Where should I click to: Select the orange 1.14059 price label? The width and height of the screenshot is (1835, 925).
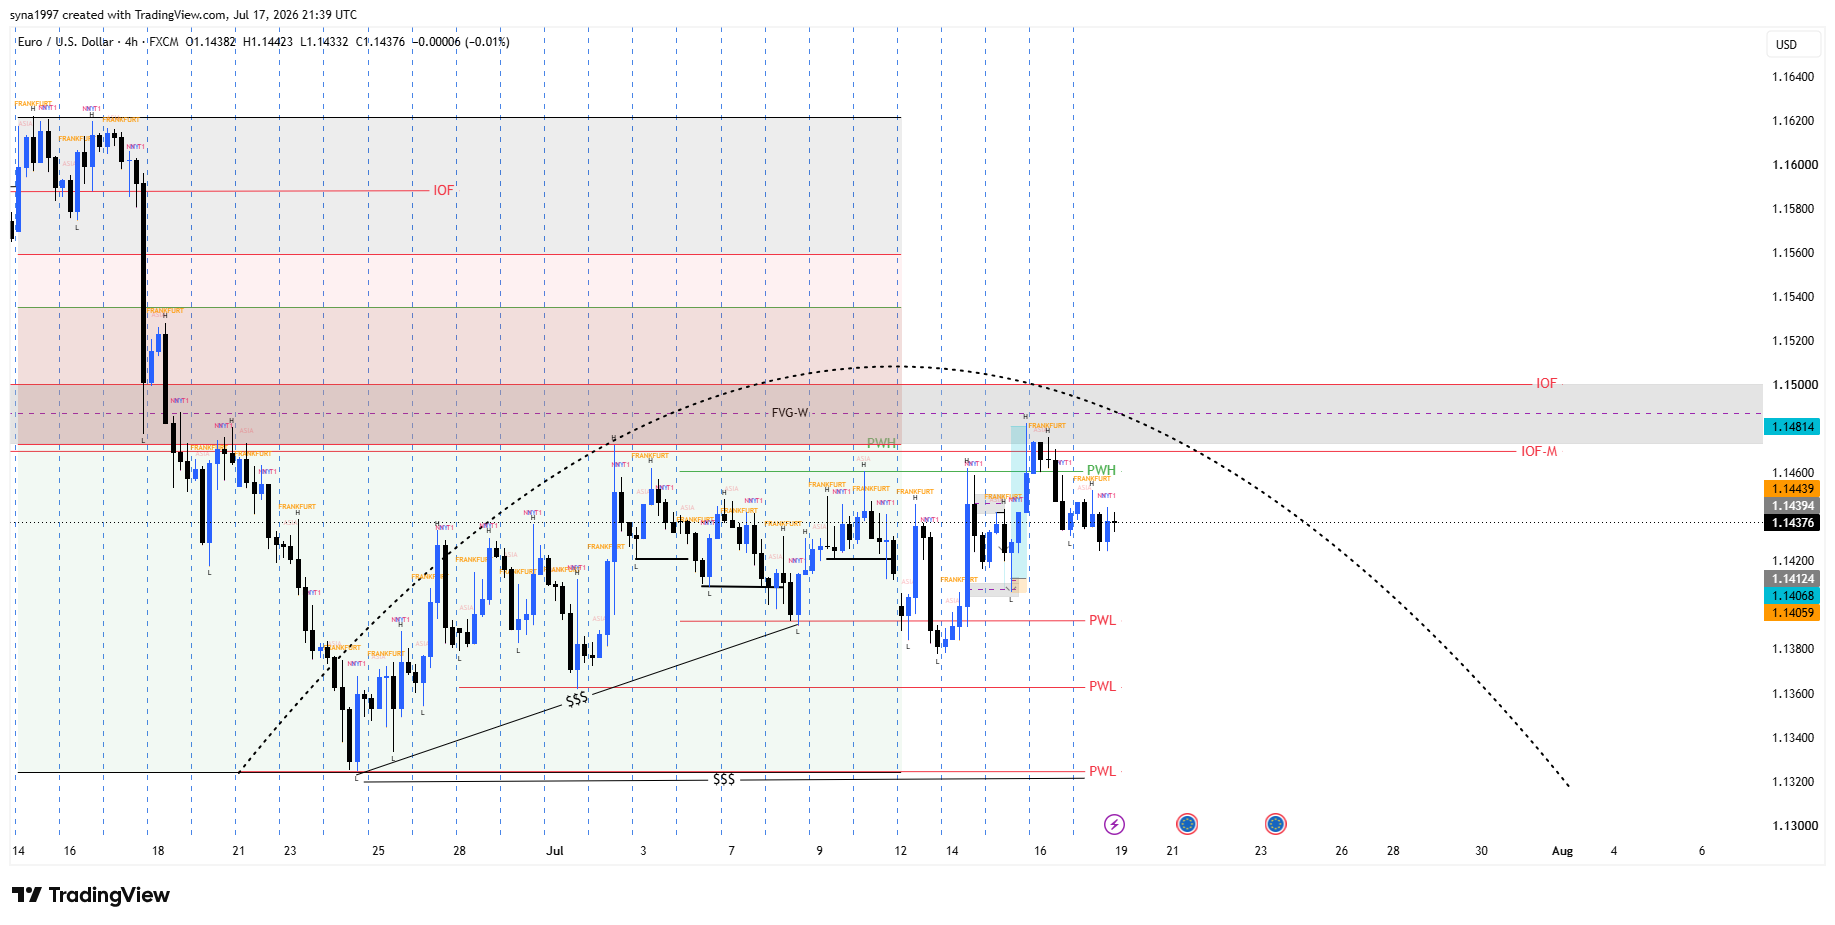point(1792,613)
